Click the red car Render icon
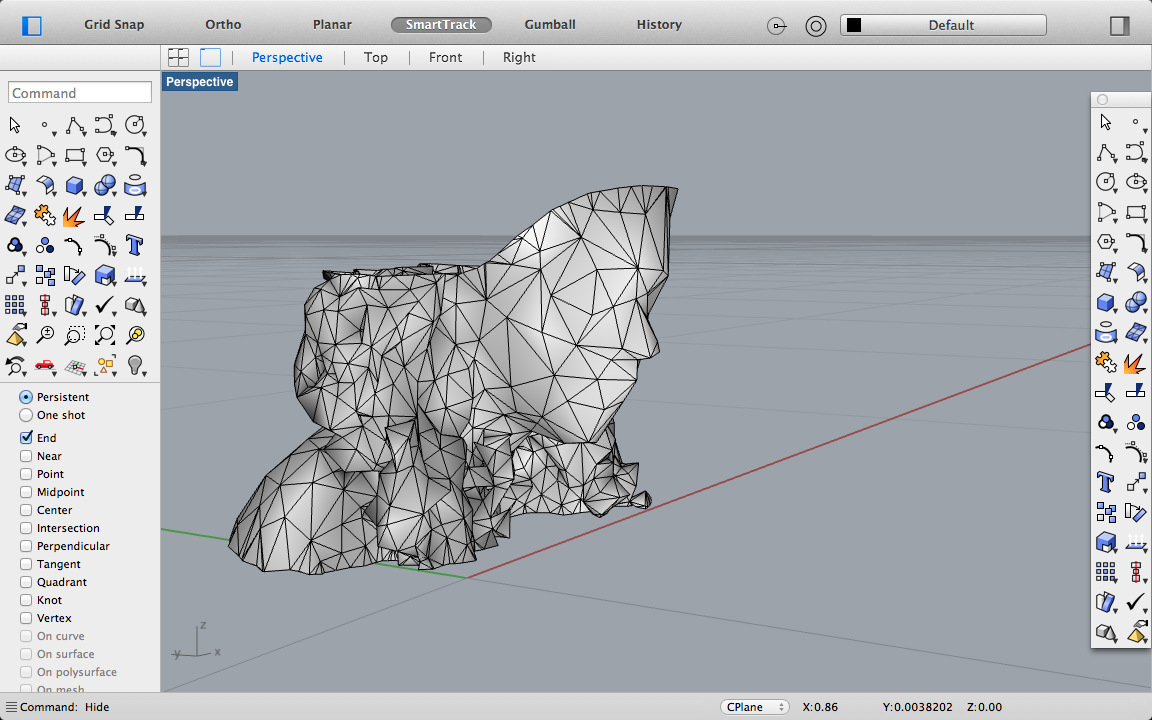 pyautogui.click(x=44, y=365)
